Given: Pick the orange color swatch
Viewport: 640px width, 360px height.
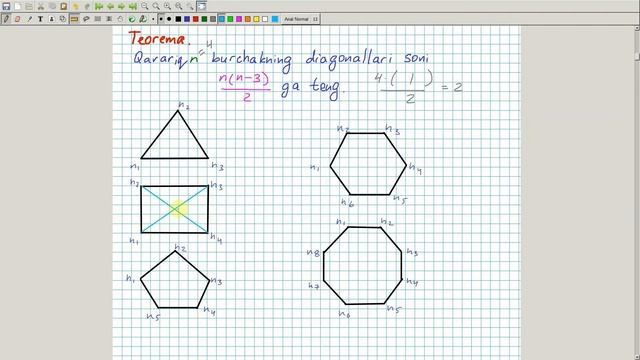Looking at the screenshot, I should tap(247, 19).
